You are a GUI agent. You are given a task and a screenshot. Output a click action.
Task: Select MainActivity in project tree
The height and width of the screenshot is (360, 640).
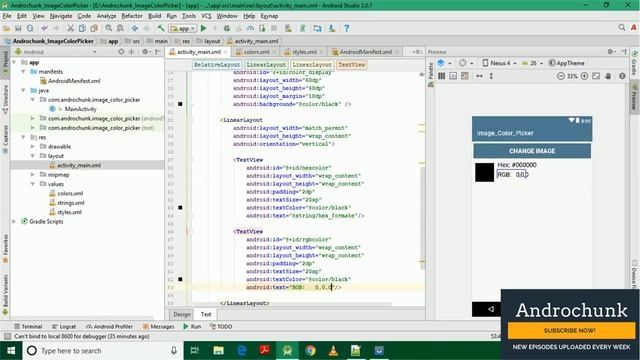tap(80, 109)
